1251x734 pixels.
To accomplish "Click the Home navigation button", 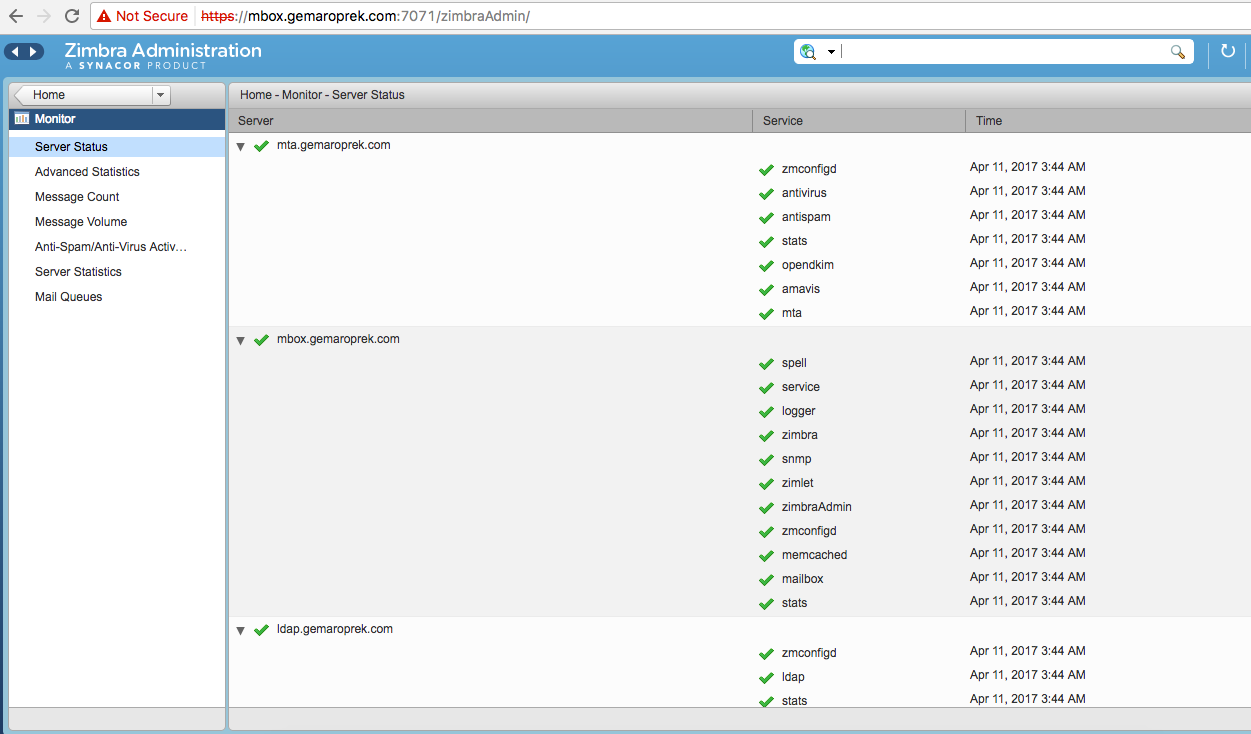I will (82, 95).
